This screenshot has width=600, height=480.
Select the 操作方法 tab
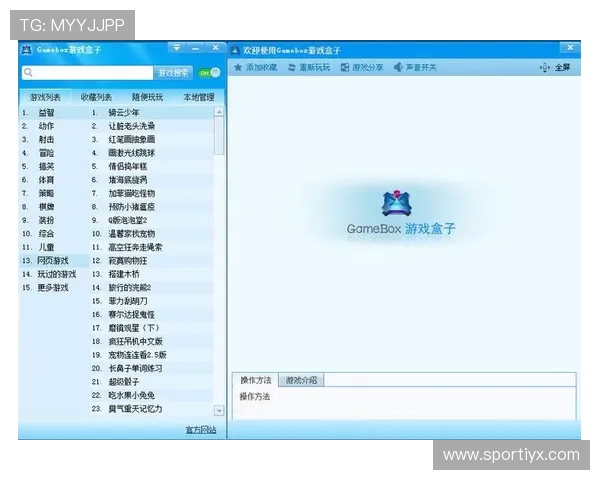point(256,380)
